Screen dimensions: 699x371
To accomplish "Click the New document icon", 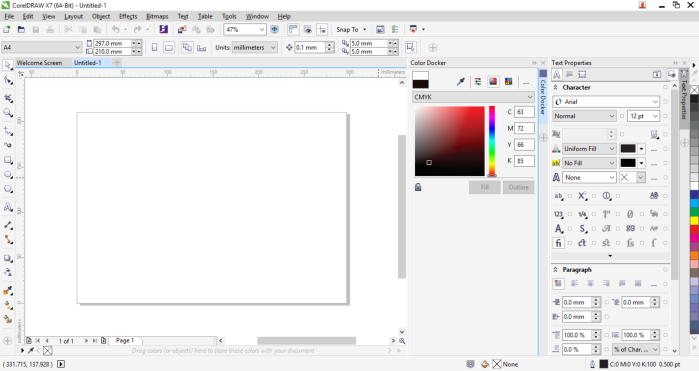I will click(7, 29).
